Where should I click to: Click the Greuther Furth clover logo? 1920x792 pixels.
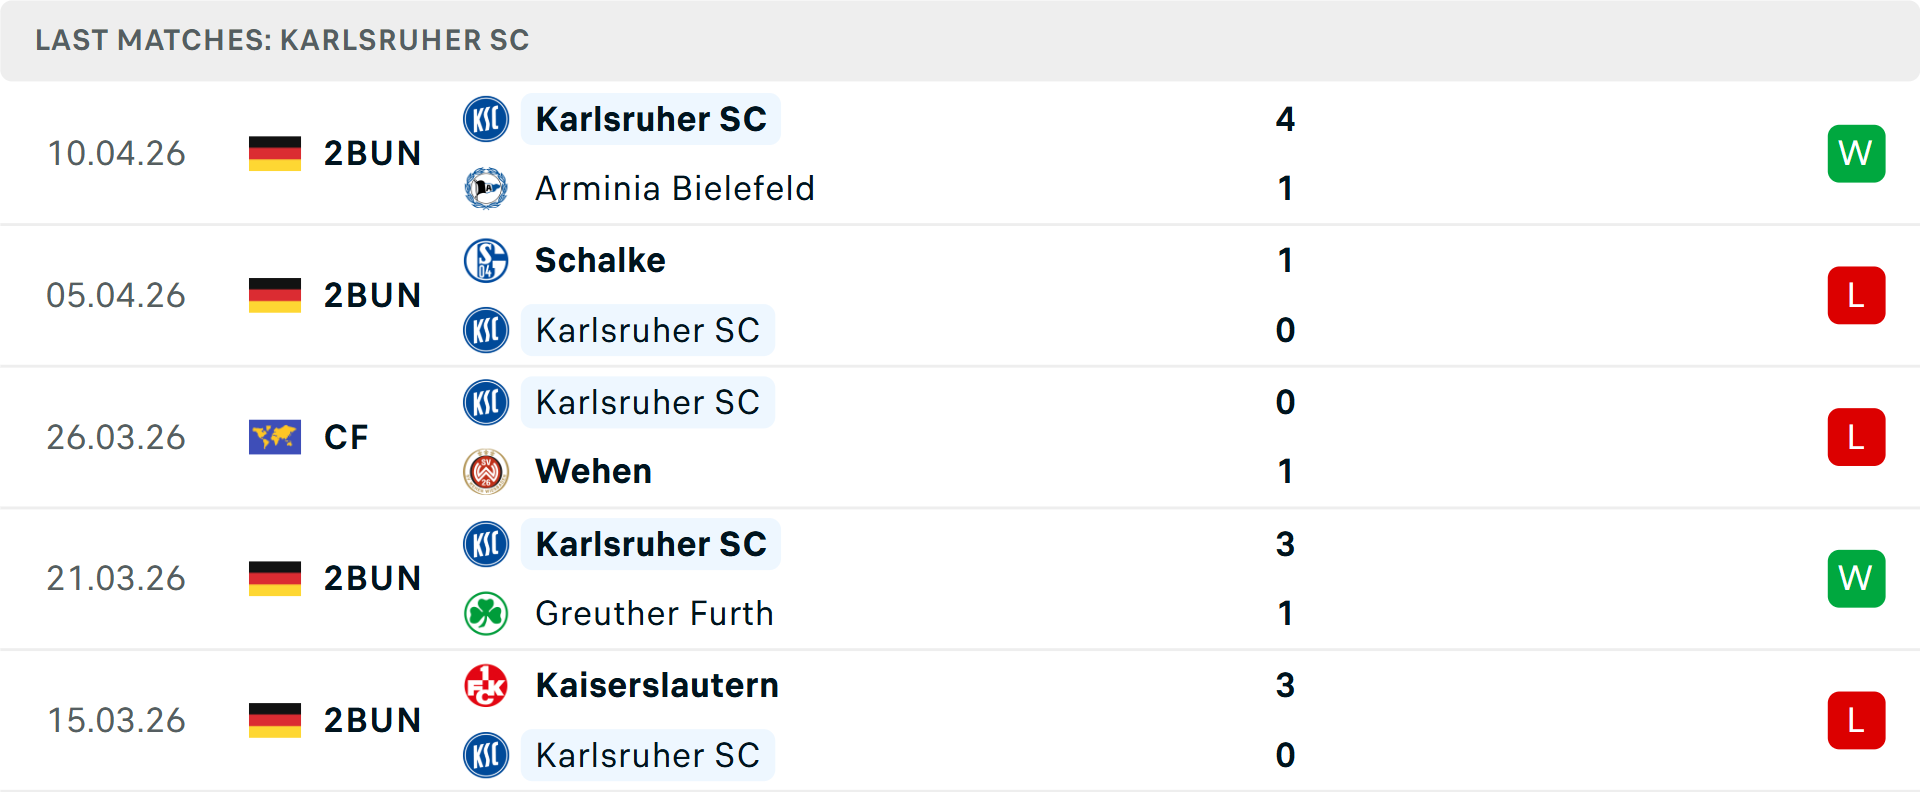point(486,613)
